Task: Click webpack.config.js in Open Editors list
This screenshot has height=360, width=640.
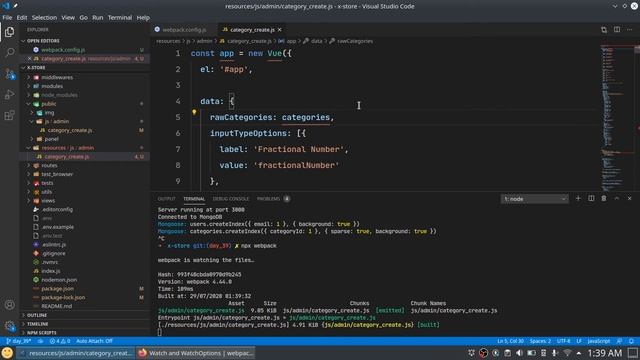Action: 63,50
